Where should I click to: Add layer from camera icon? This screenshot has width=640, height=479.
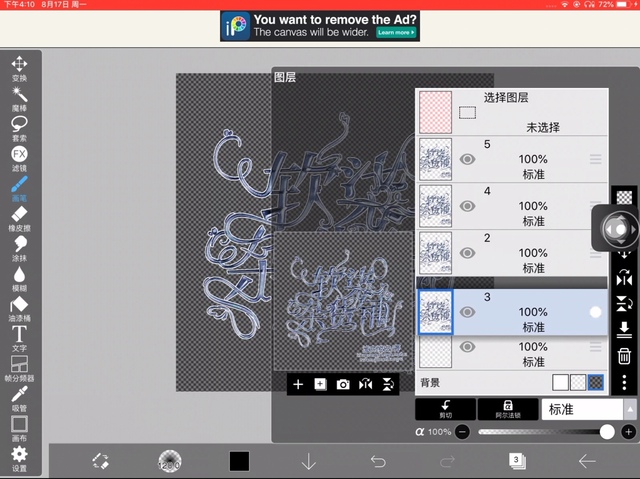(343, 384)
